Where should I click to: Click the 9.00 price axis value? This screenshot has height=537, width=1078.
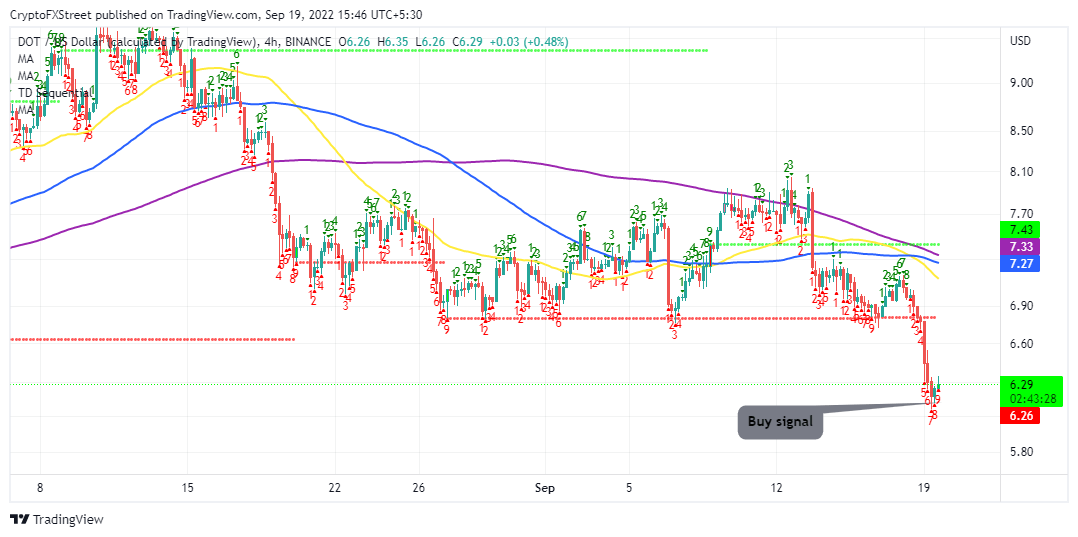pos(1020,83)
